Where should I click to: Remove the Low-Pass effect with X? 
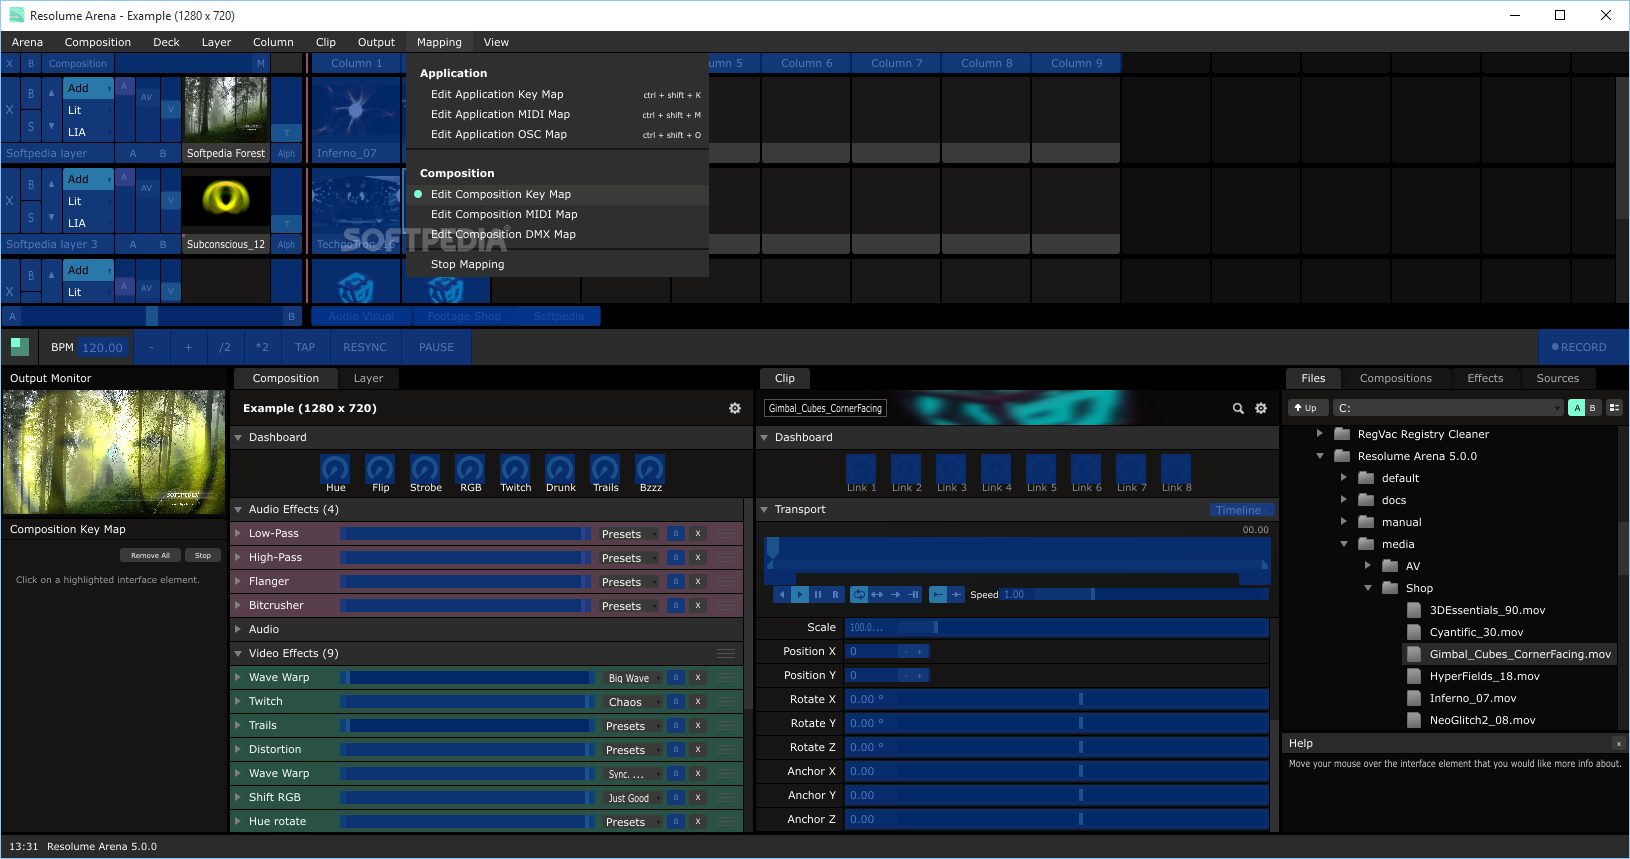[698, 534]
